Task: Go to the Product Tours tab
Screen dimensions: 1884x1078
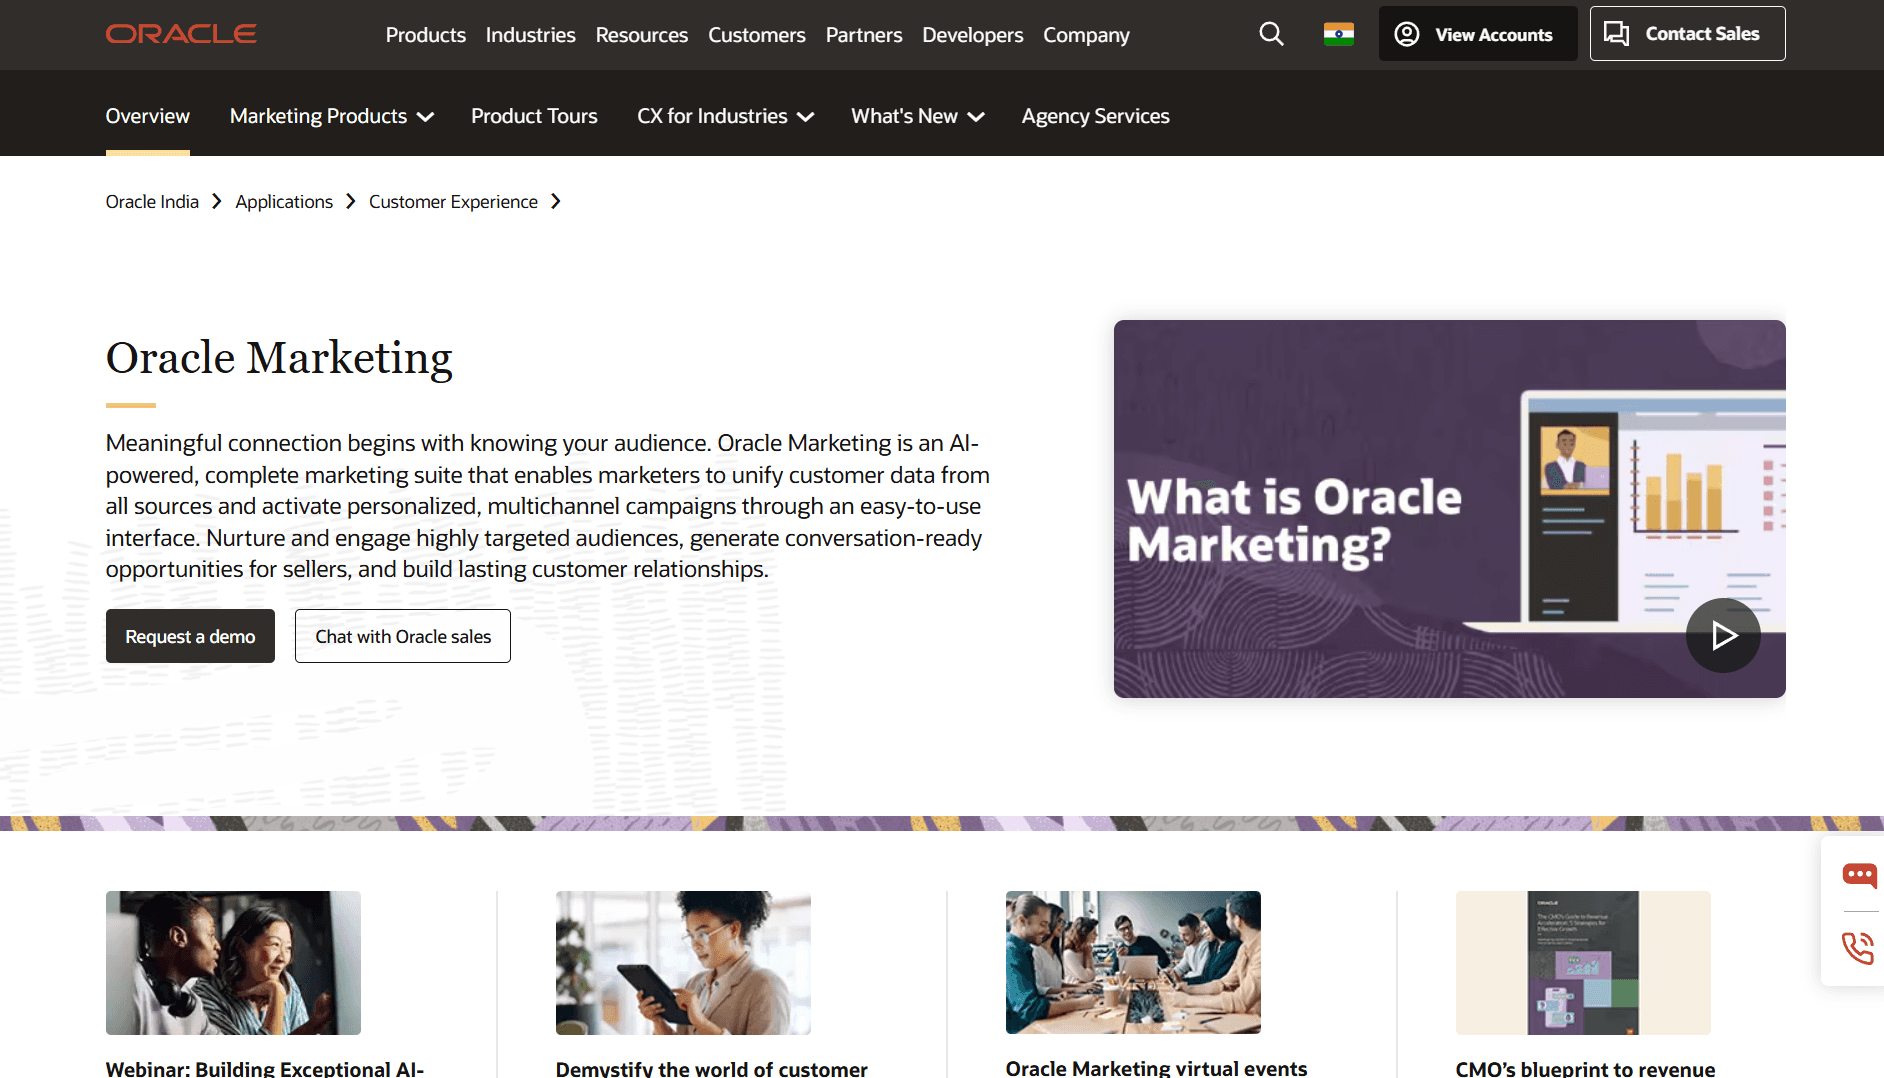Action: pos(534,116)
